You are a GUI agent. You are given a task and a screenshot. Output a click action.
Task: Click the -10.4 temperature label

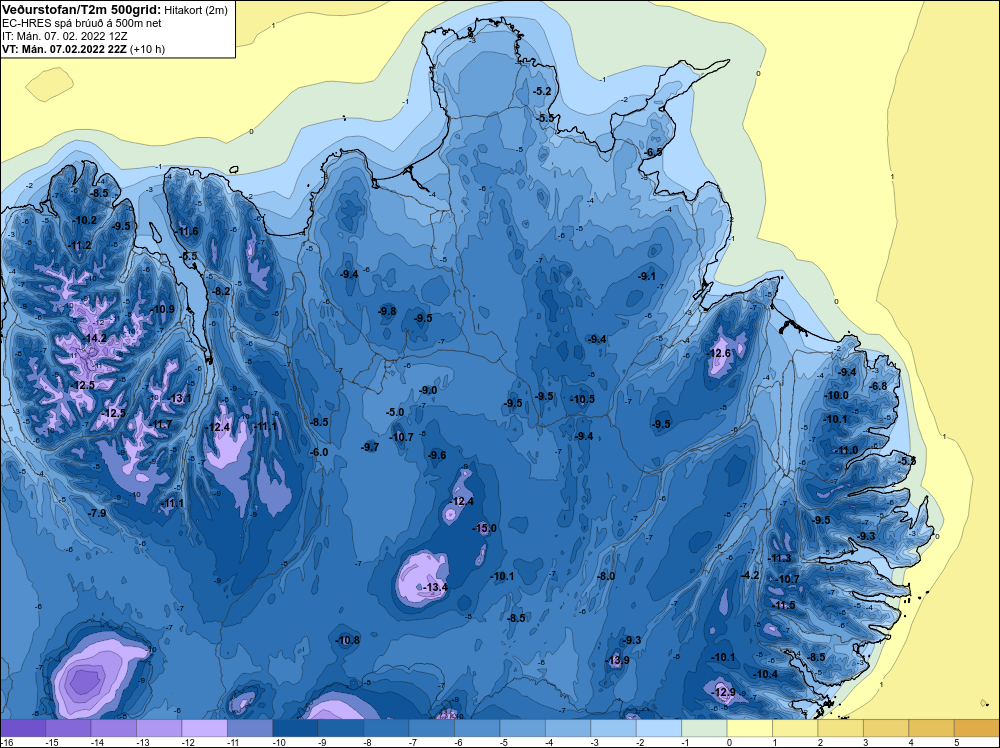tap(766, 674)
